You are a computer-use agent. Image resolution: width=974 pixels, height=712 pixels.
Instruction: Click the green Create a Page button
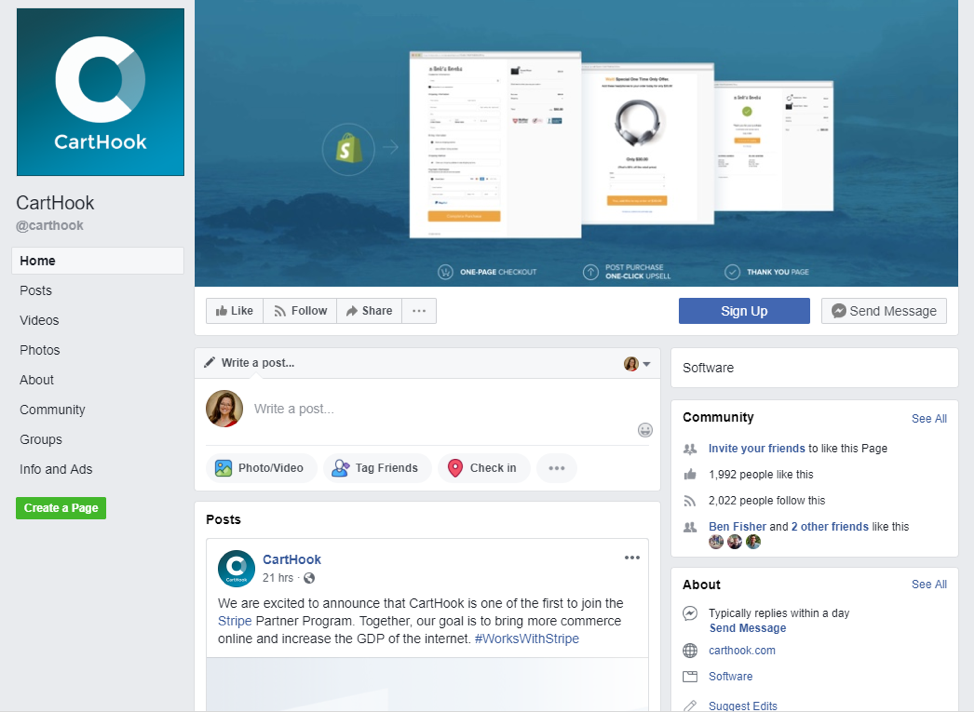[61, 508]
